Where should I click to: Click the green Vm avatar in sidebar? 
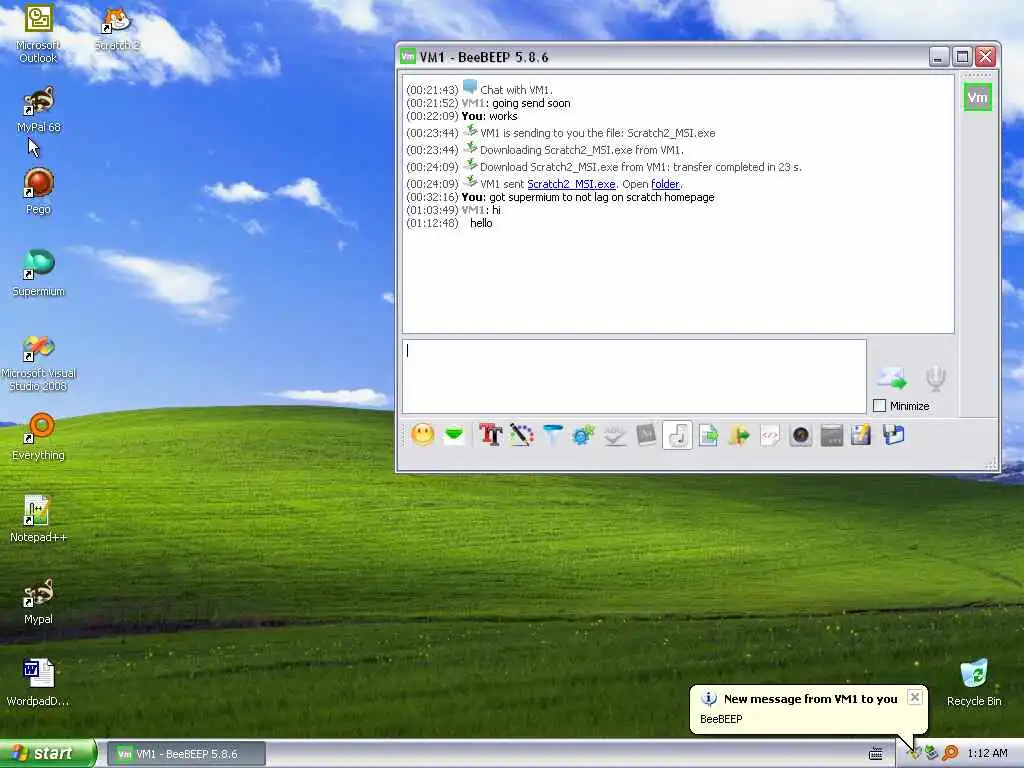[x=977, y=97]
